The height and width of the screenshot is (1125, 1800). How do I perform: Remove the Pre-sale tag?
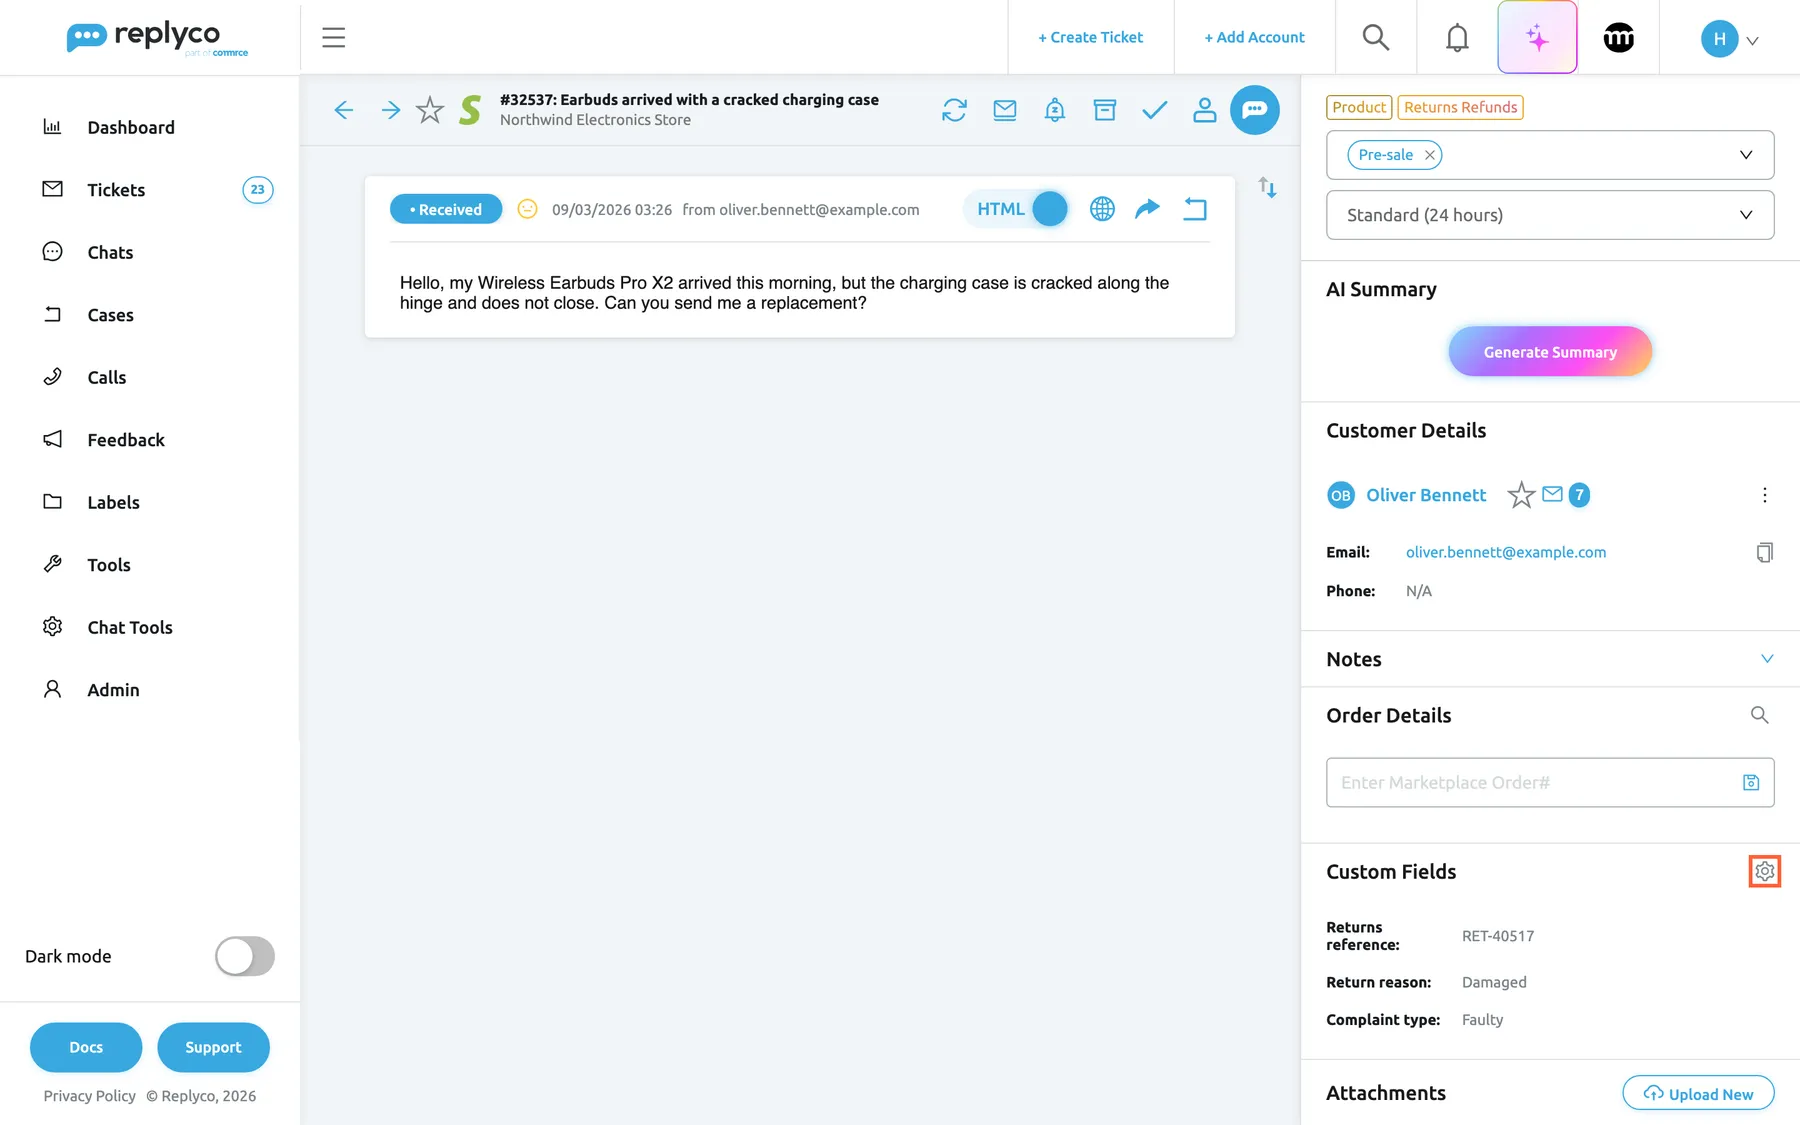coord(1430,155)
